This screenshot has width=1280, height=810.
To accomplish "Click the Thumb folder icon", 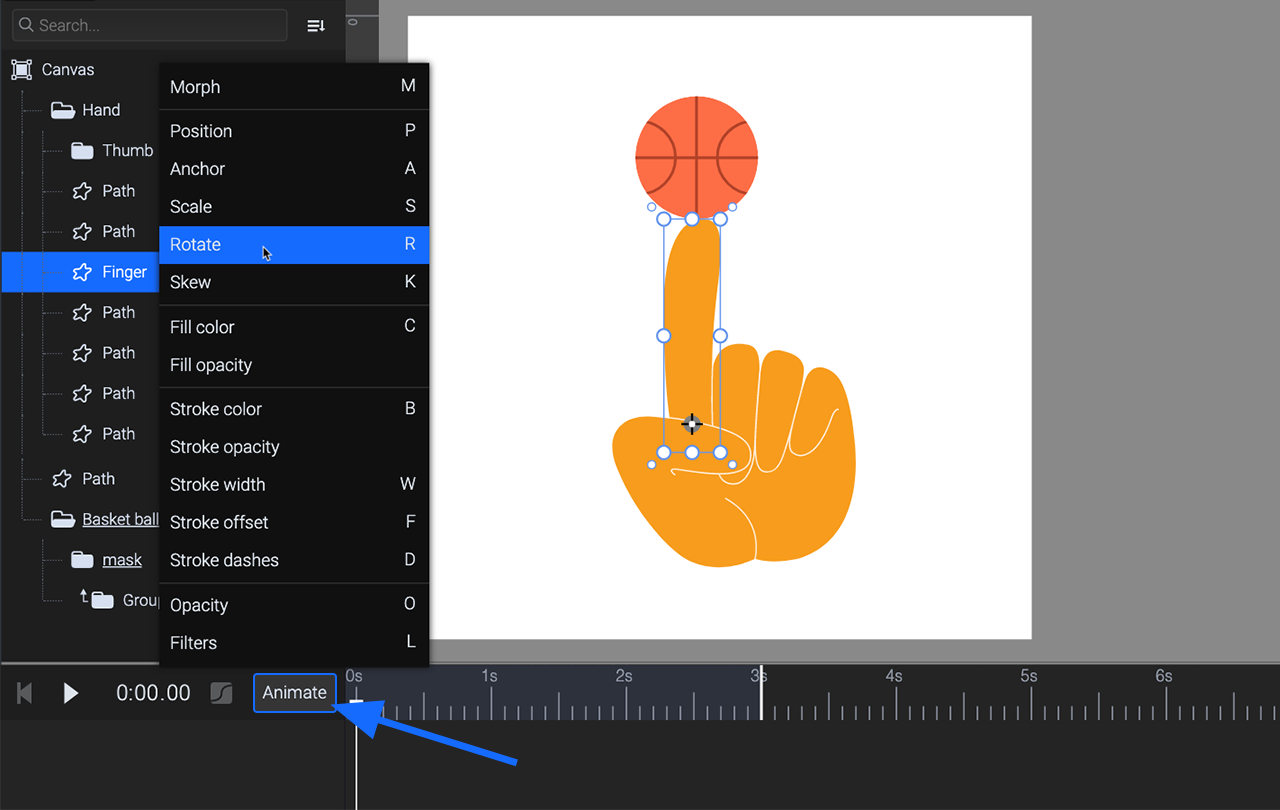I will click(x=82, y=151).
